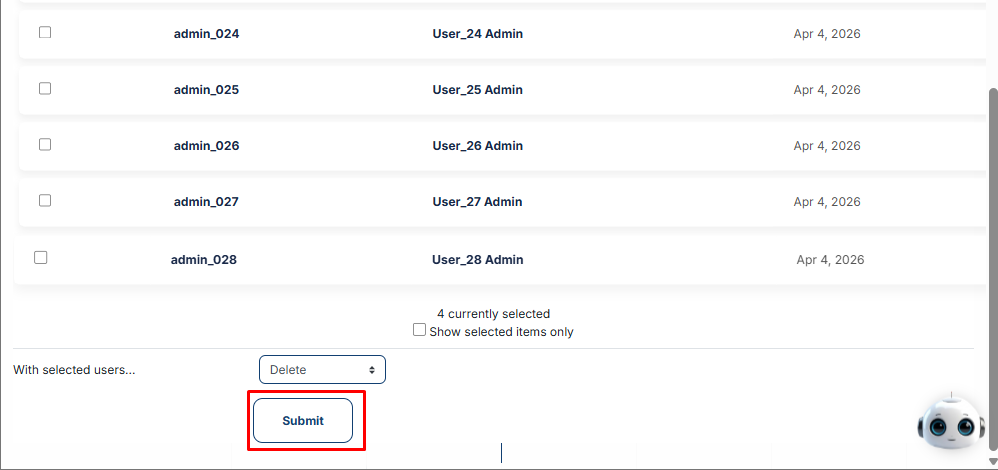
Task: Select user admin_028 via its checkbox
Action: tap(41, 258)
